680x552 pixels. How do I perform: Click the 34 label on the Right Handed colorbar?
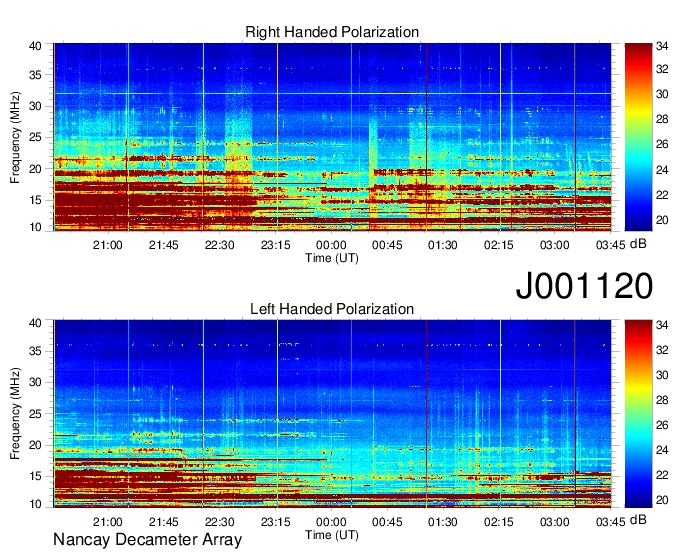pyautogui.click(x=662, y=46)
